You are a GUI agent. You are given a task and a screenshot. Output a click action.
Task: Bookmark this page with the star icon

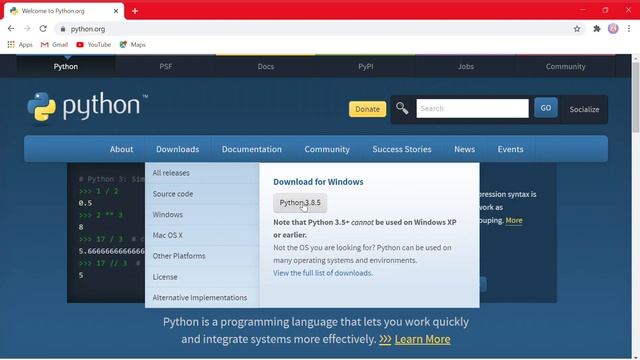577,29
